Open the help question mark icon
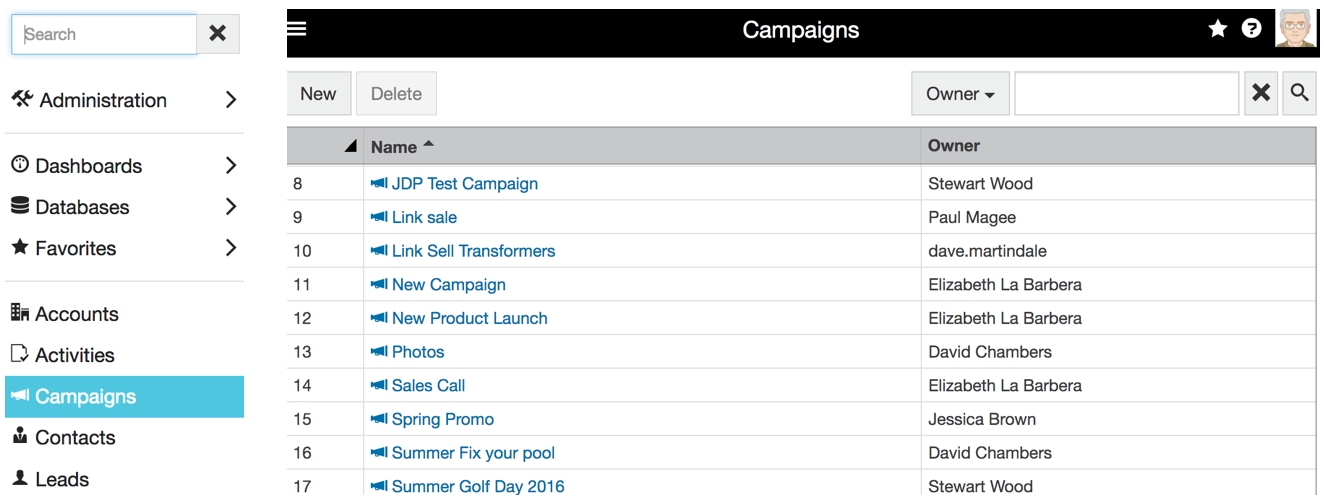 pyautogui.click(x=1251, y=30)
